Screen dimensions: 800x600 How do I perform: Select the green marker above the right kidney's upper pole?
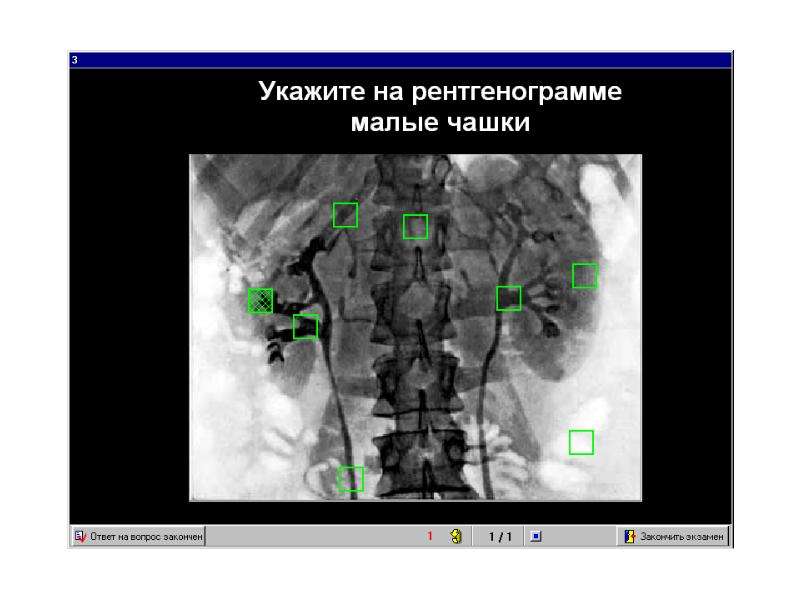point(345,215)
